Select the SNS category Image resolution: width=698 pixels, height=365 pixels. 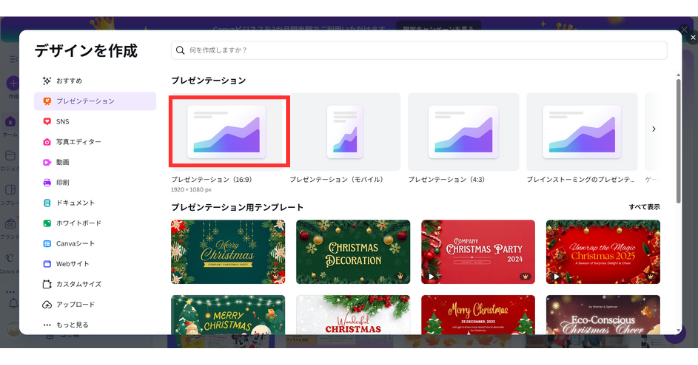pyautogui.click(x=95, y=122)
